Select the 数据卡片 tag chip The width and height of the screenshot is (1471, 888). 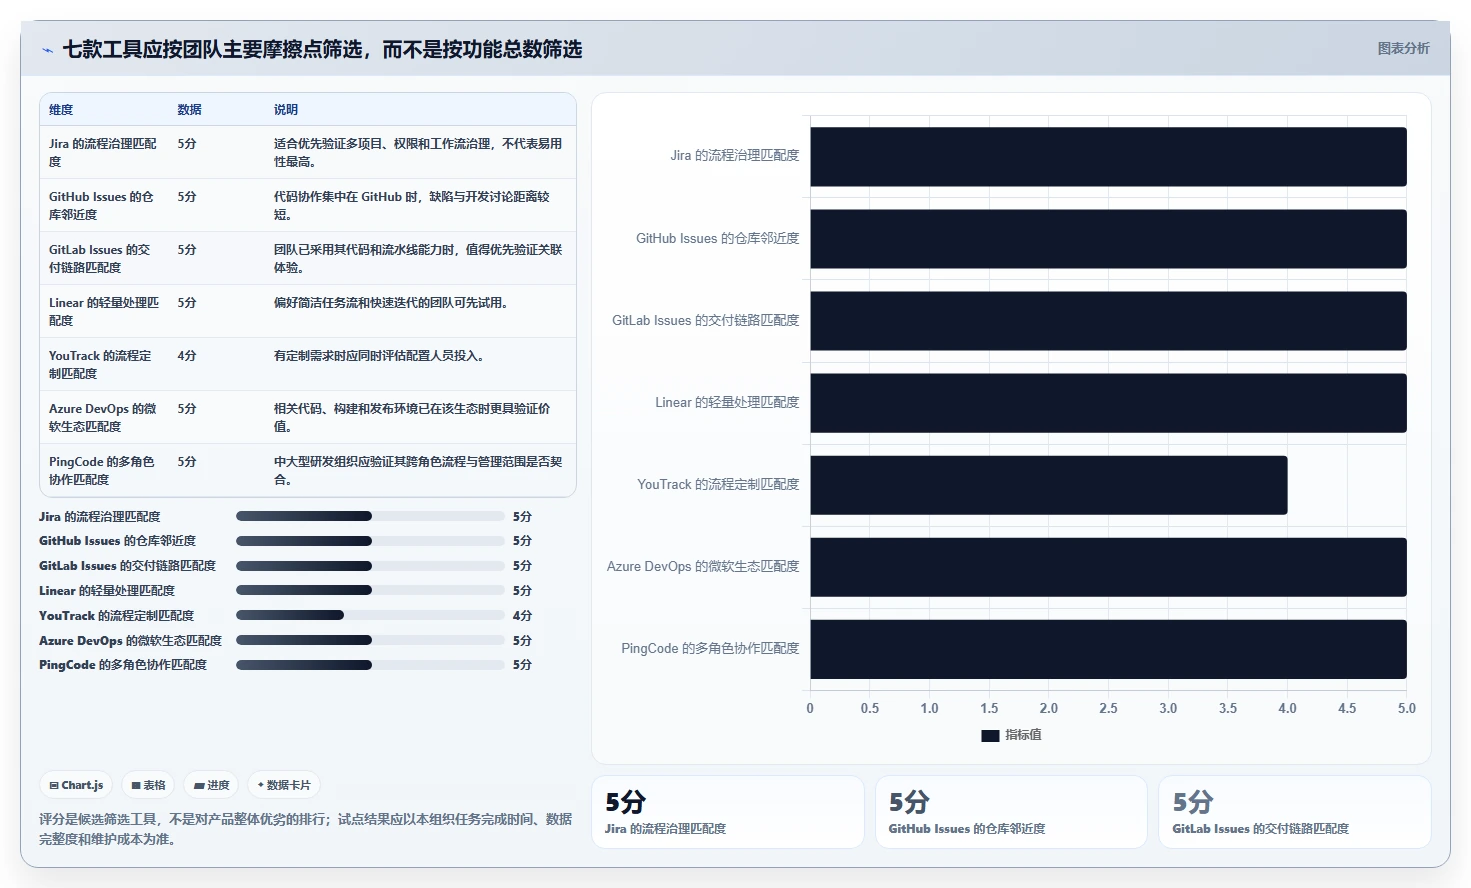(x=284, y=785)
